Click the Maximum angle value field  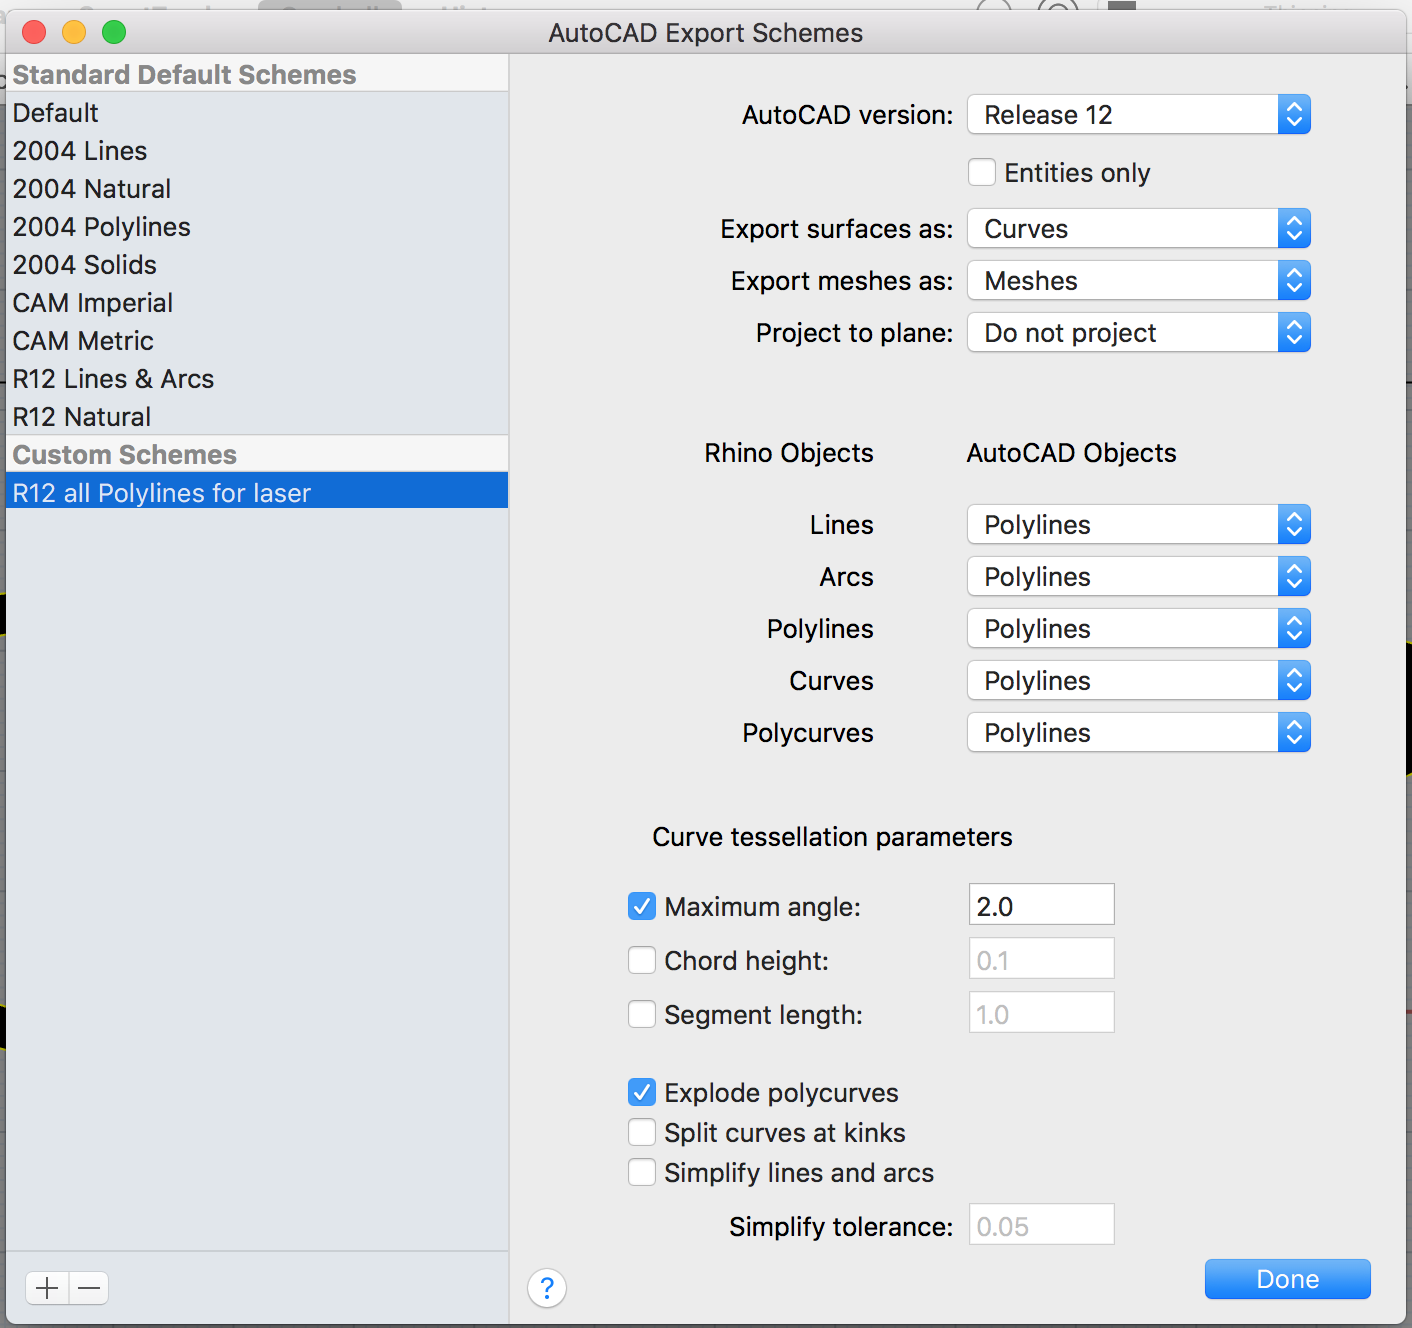tap(1041, 905)
